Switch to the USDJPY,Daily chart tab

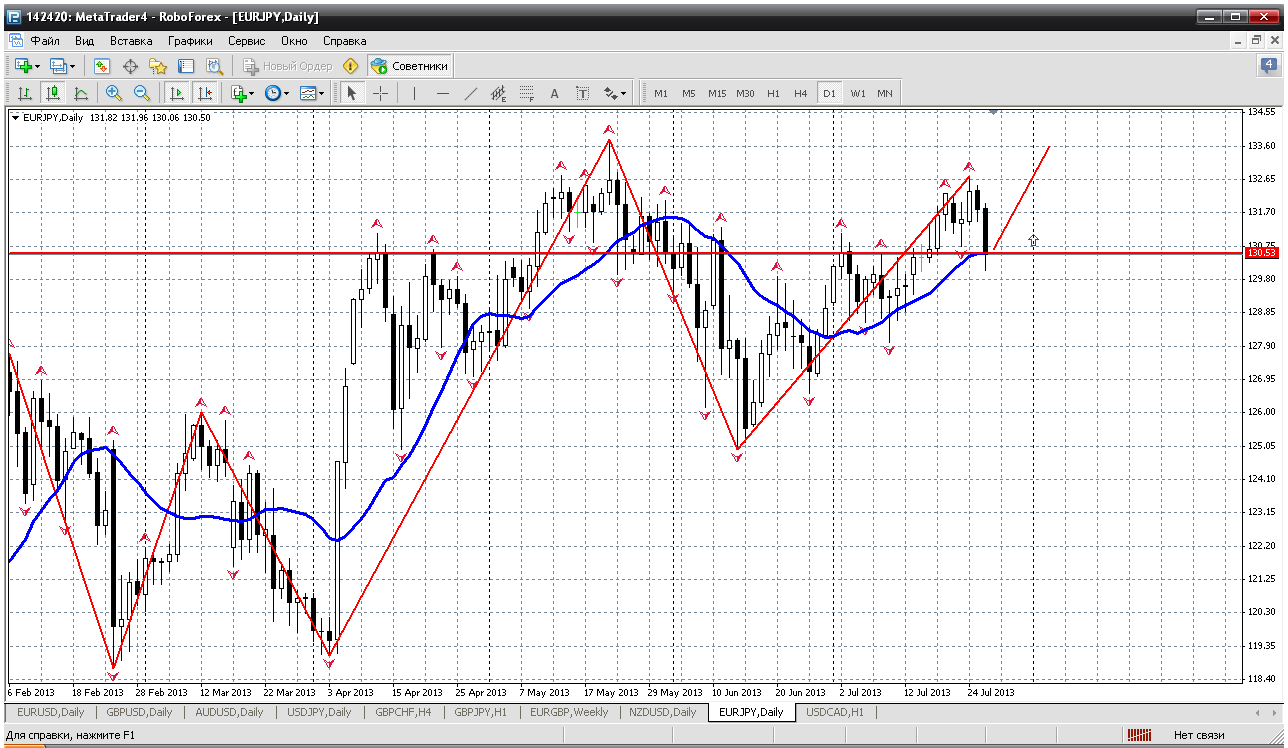317,712
